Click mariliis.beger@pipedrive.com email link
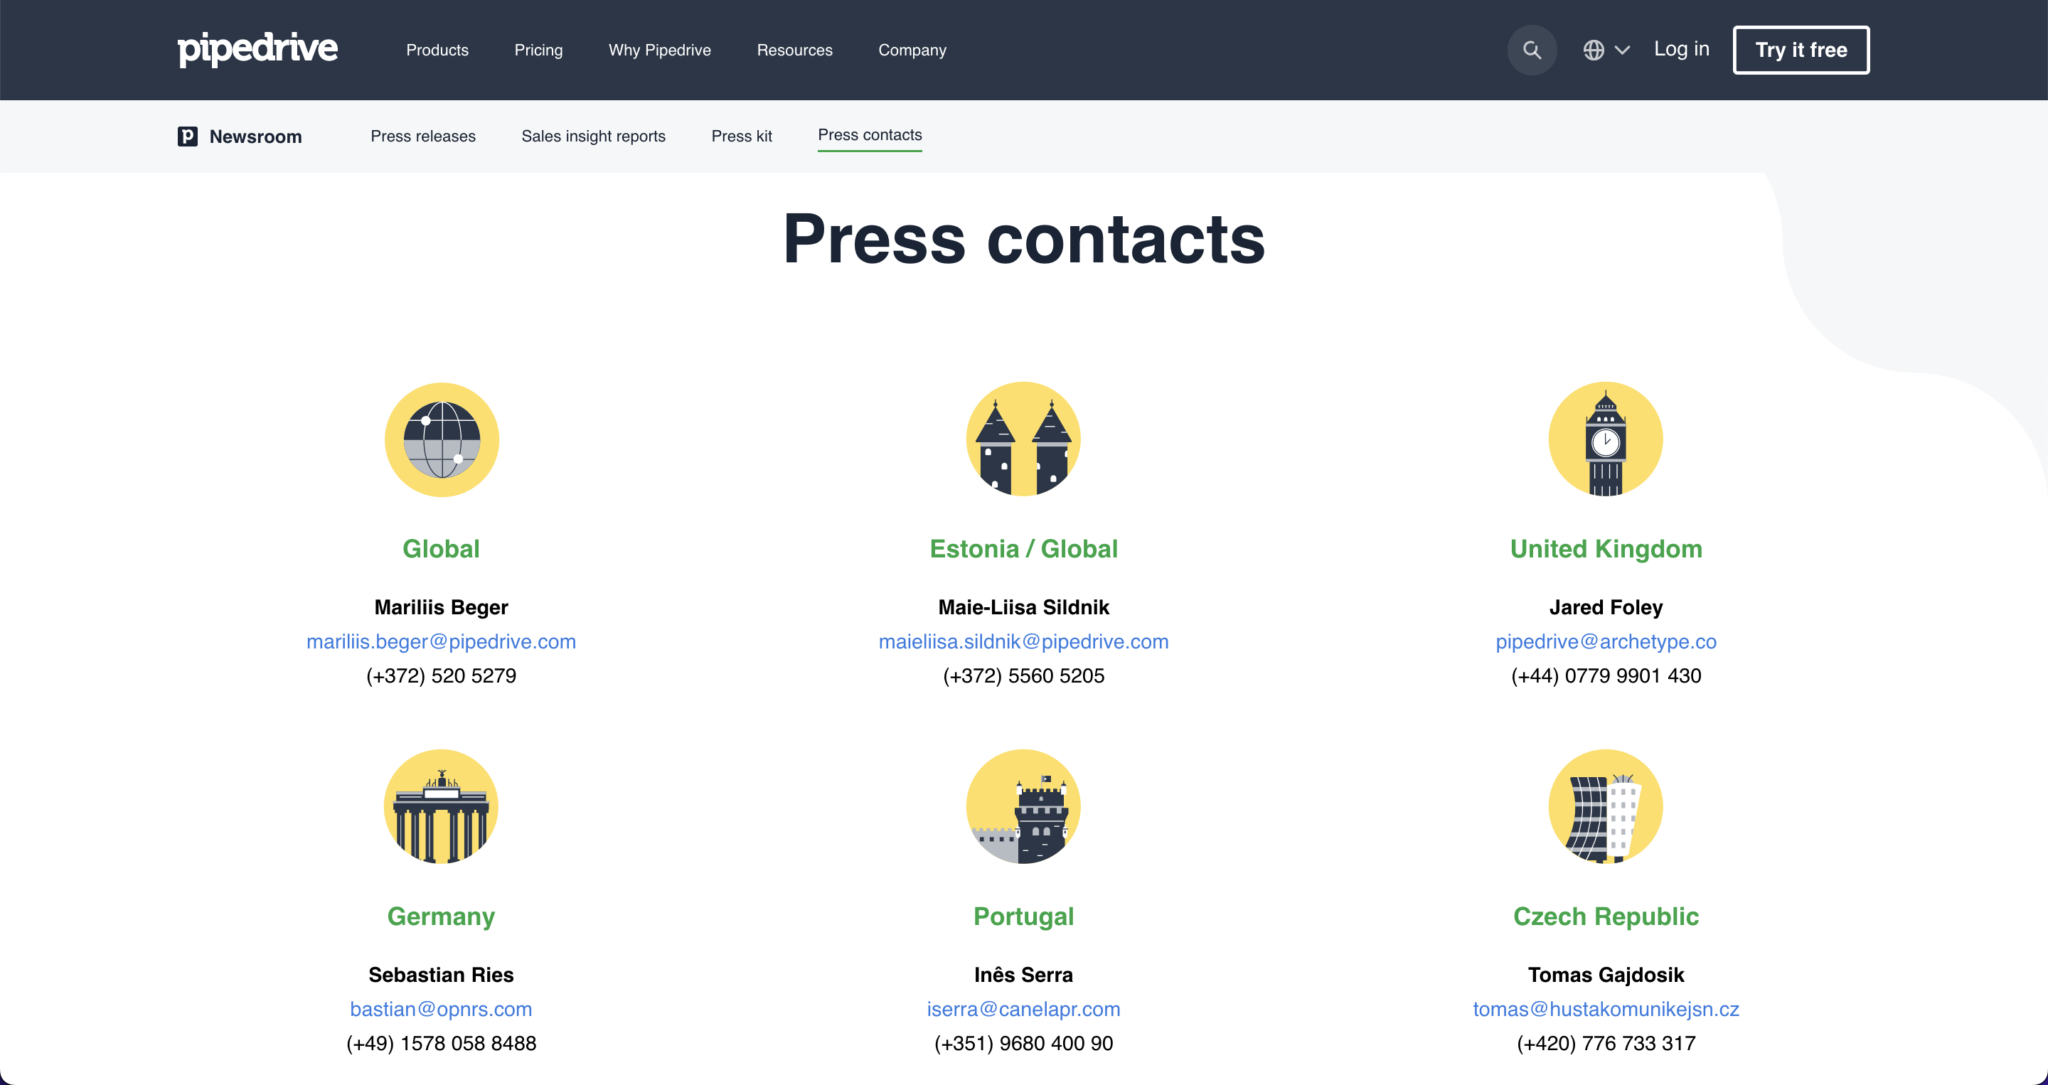 point(441,641)
